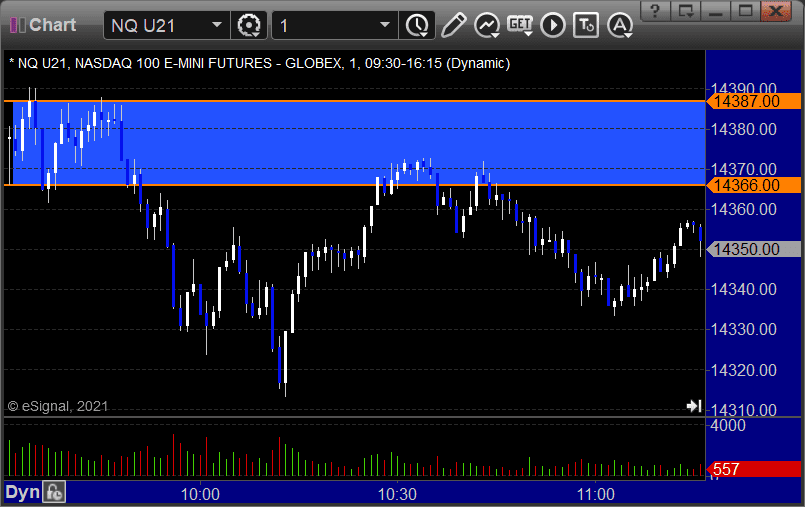Viewport: 805px width, 507px height.
Task: Select the upper orange line at 14387
Action: coord(354,101)
